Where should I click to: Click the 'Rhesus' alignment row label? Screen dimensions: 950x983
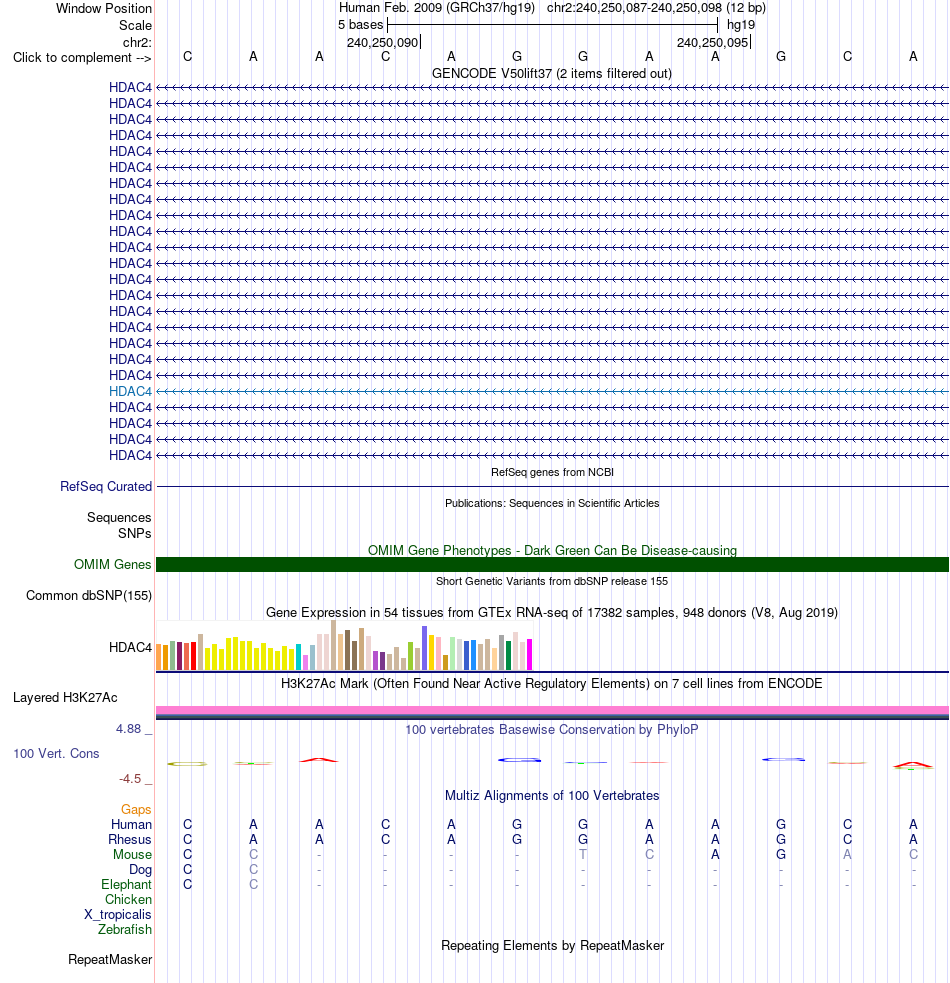tap(130, 839)
